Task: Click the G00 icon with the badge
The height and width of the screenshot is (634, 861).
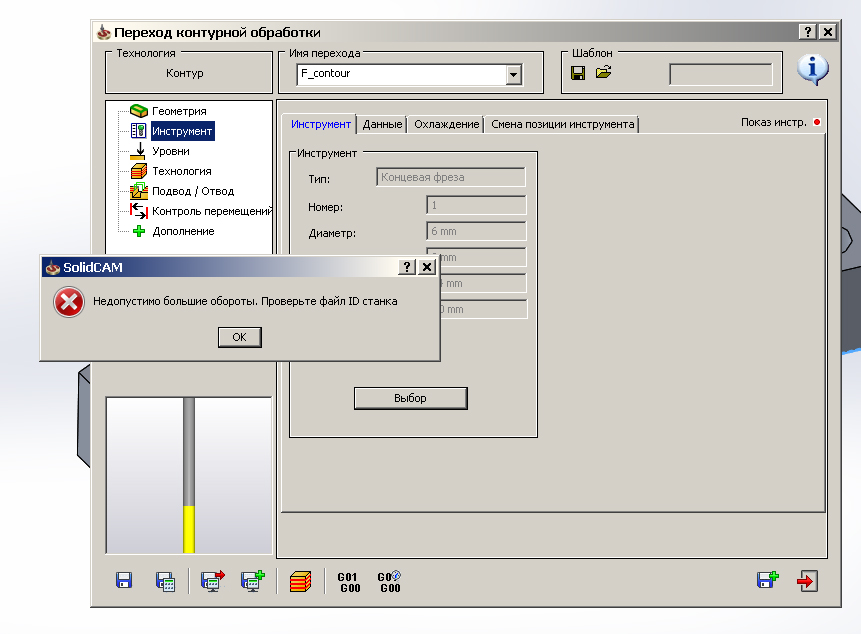Action: pos(389,582)
